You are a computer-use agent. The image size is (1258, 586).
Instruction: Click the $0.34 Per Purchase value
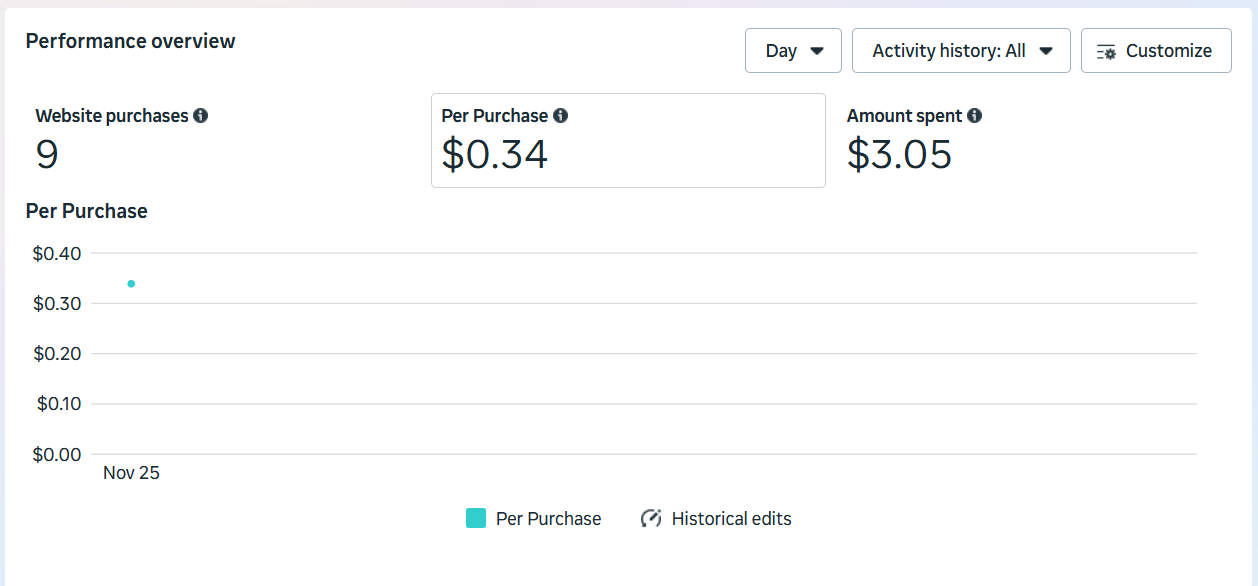(495, 155)
